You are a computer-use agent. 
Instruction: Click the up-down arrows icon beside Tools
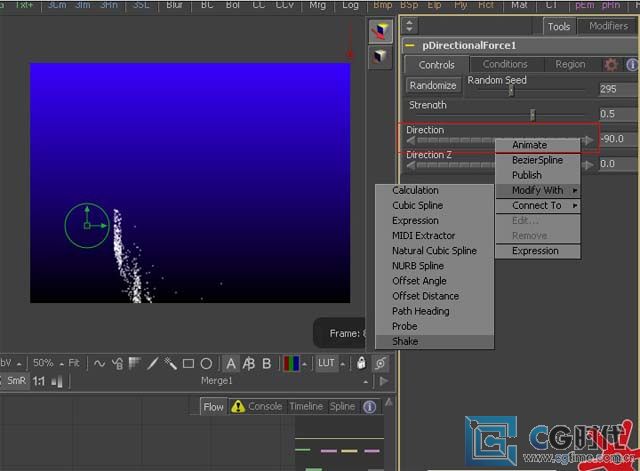tap(409, 26)
